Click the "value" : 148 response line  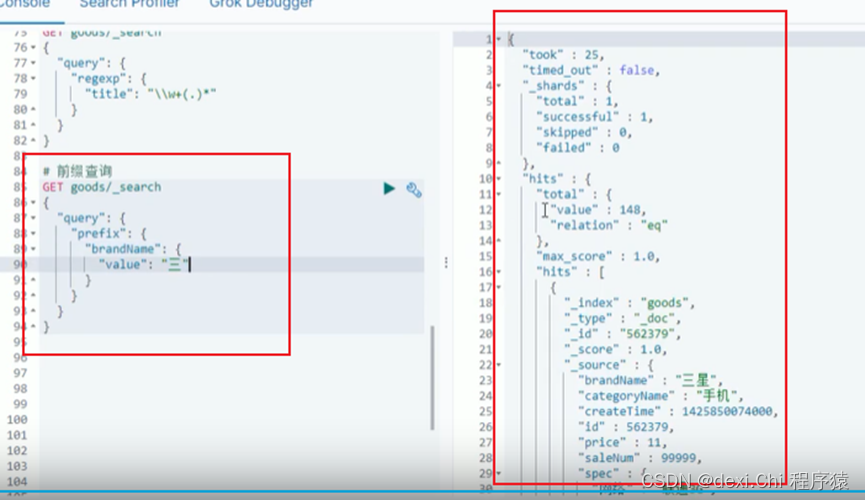(x=598, y=210)
